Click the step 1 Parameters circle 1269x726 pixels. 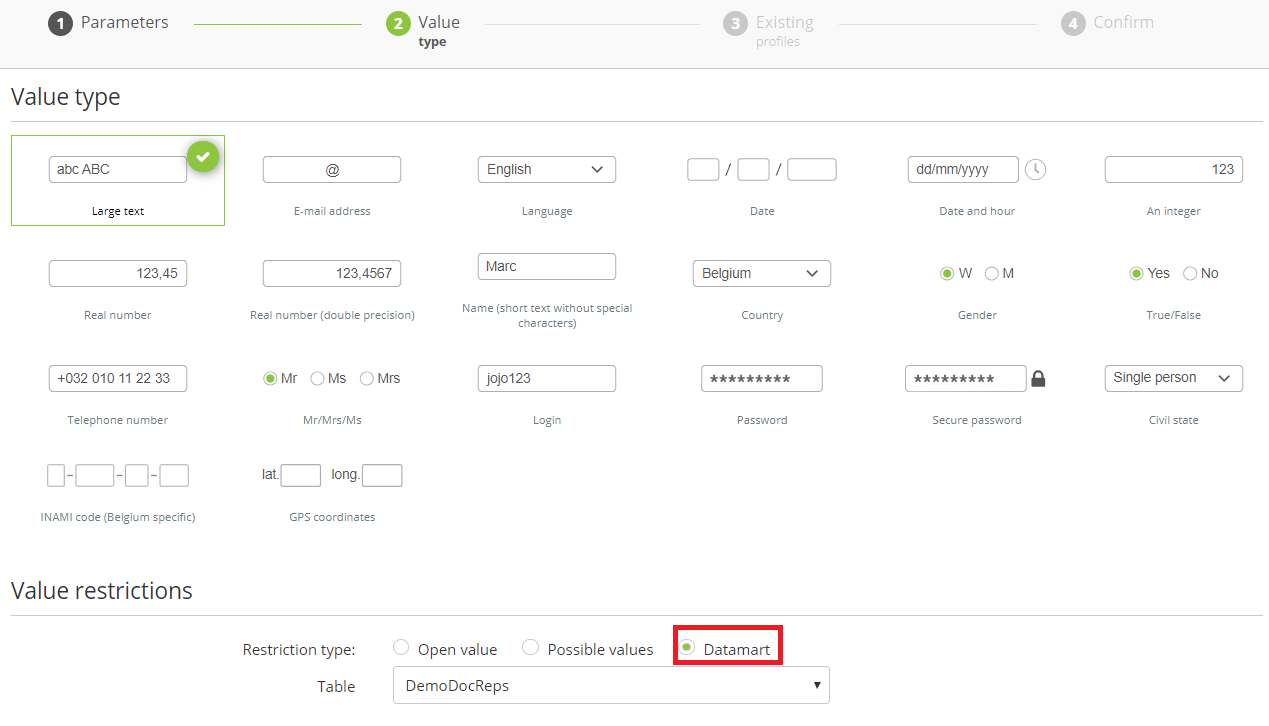[60, 23]
